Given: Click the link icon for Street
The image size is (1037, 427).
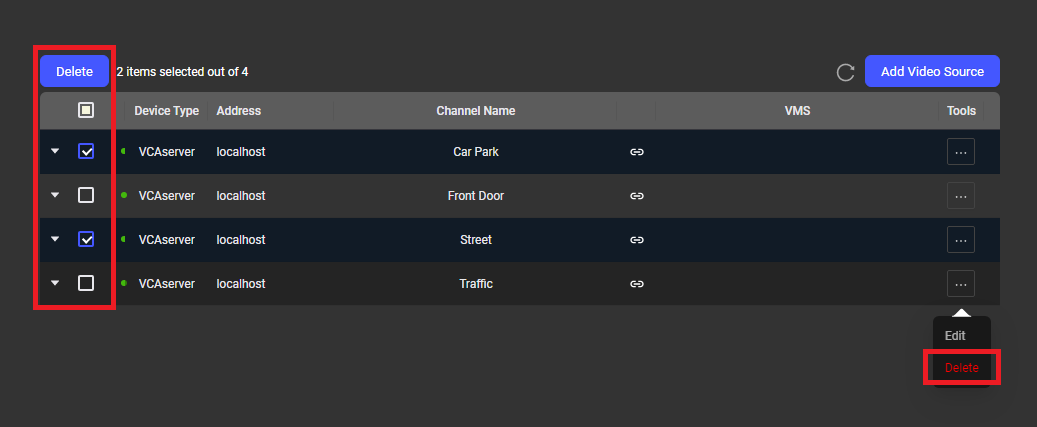Looking at the screenshot, I should point(636,240).
